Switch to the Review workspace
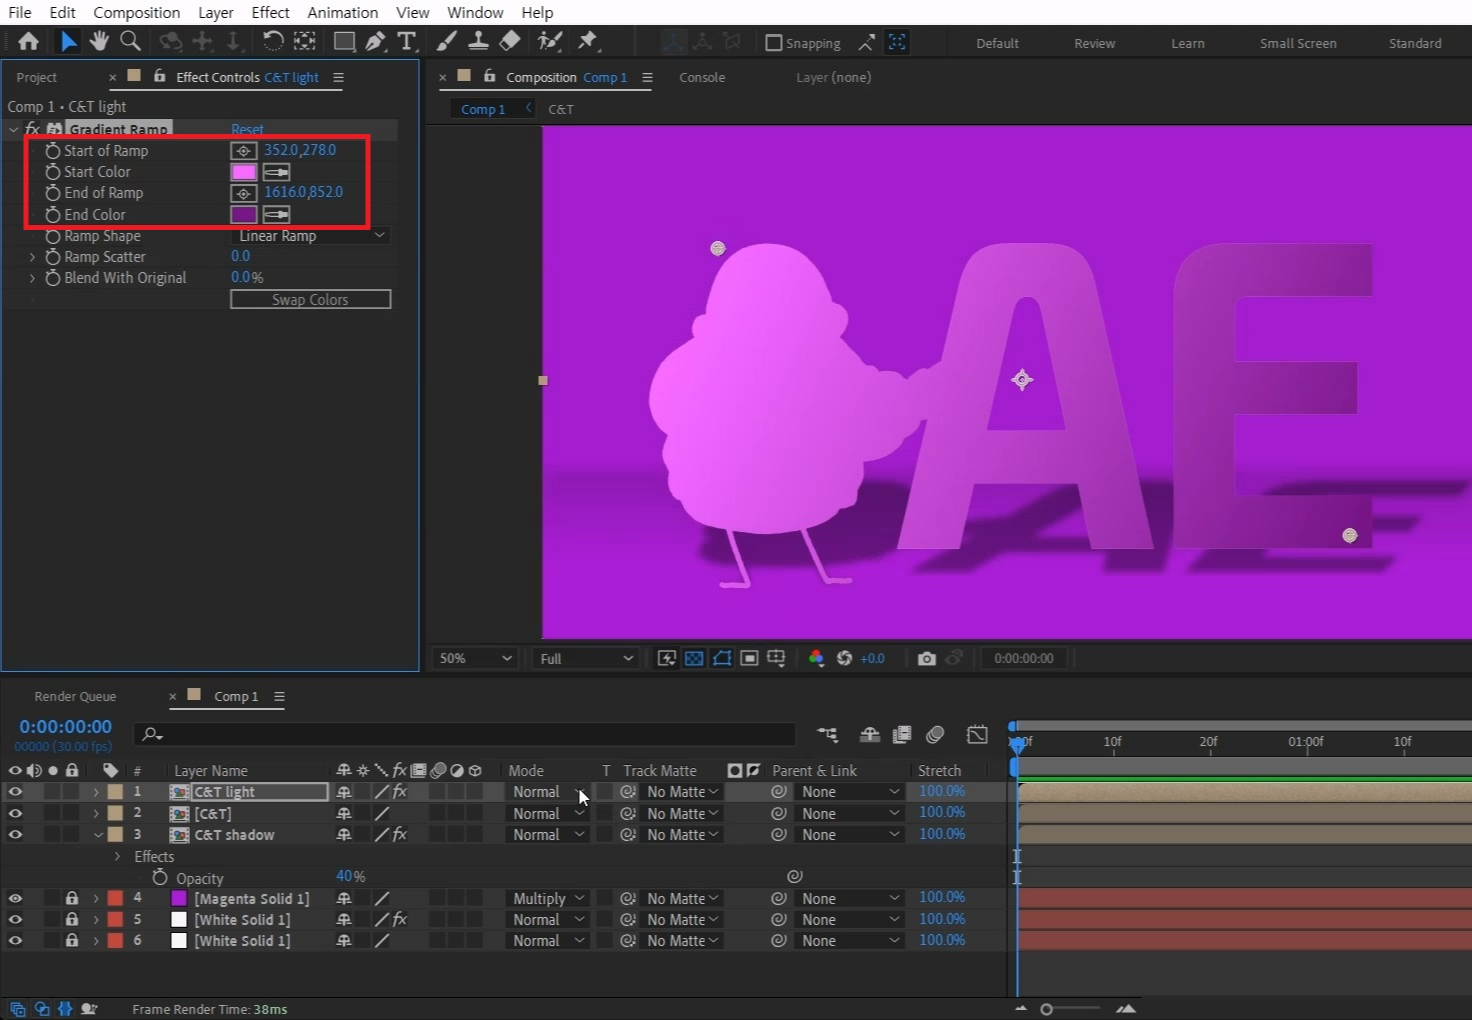Screen dimensions: 1472x1020 coord(1095,43)
